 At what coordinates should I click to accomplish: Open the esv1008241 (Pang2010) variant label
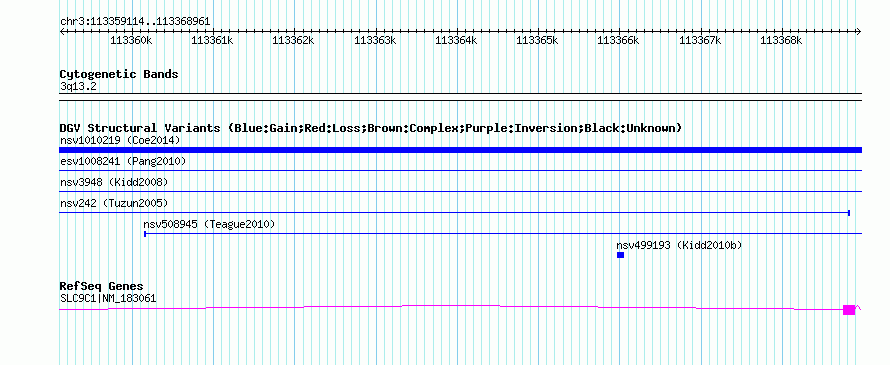pos(123,161)
